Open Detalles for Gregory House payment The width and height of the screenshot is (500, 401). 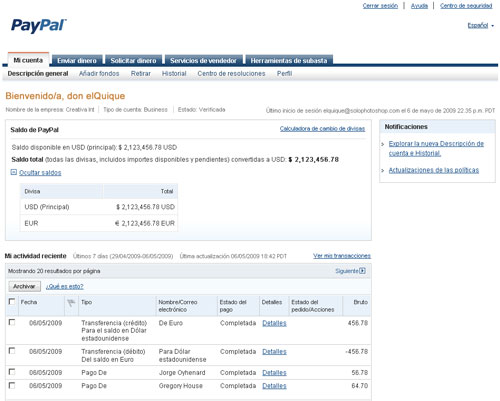tap(274, 386)
